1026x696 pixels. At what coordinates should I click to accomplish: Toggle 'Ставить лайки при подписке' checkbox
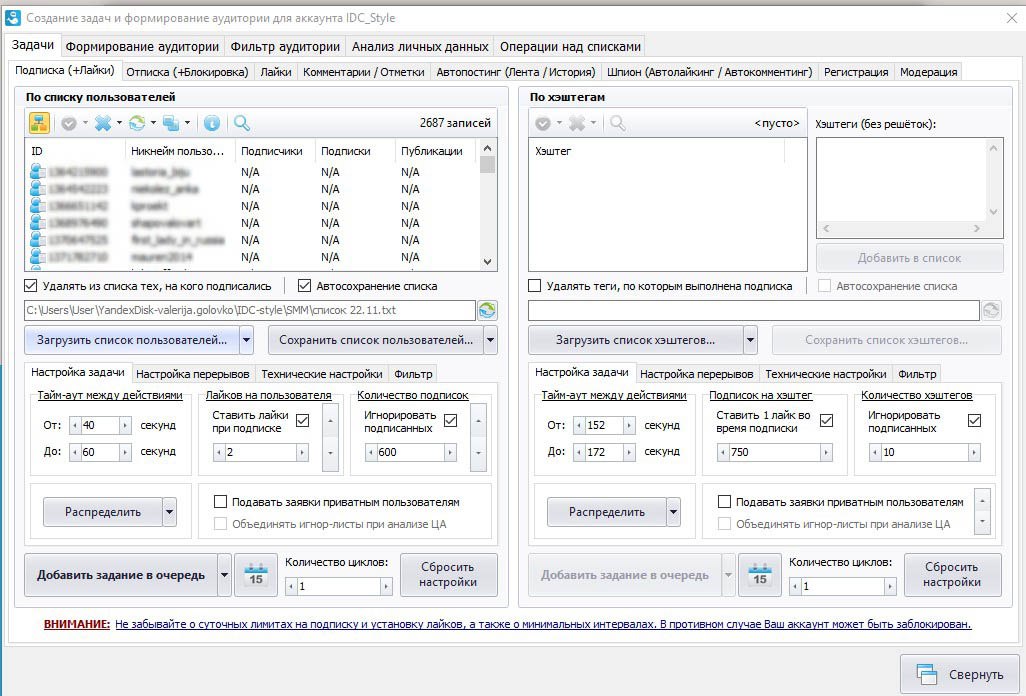click(x=302, y=421)
